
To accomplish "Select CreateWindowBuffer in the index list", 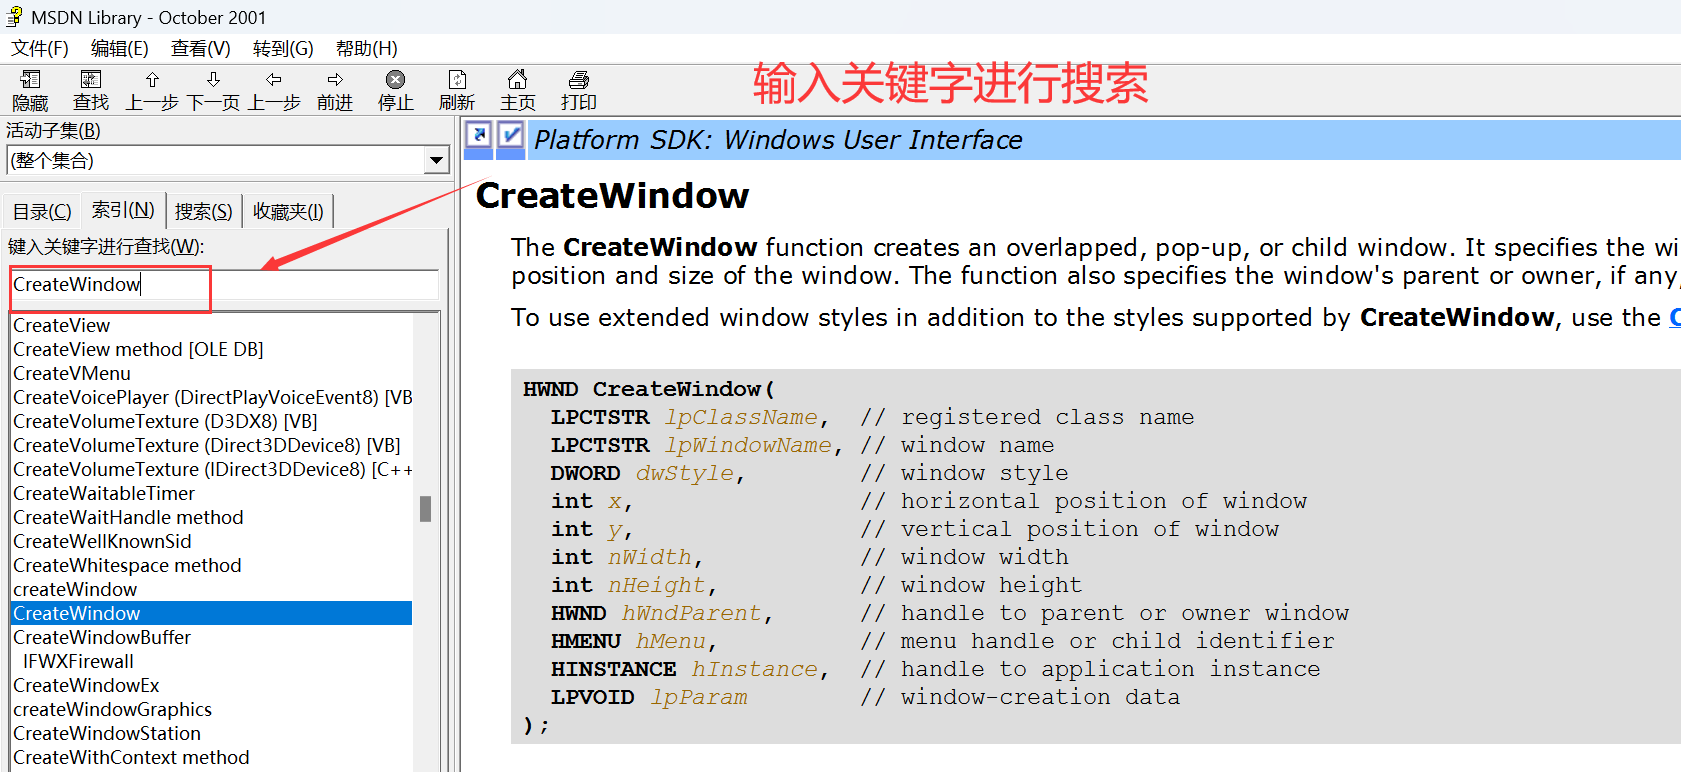I will pyautogui.click(x=102, y=637).
